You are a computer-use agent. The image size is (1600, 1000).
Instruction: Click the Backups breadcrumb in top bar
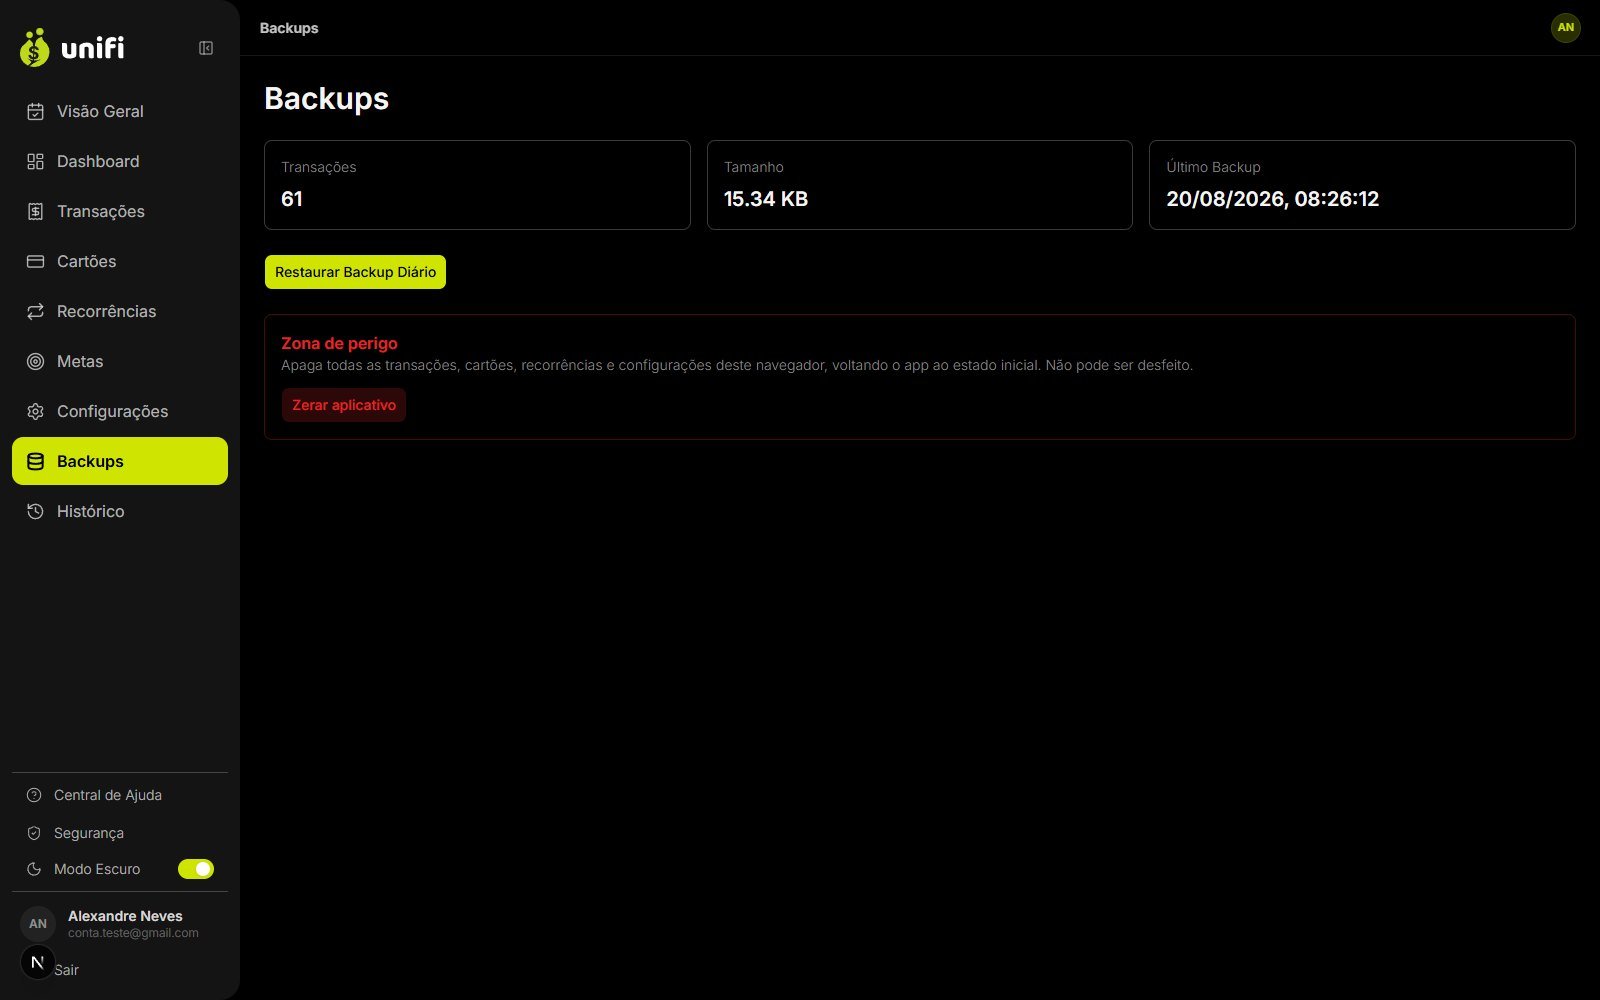tap(289, 28)
